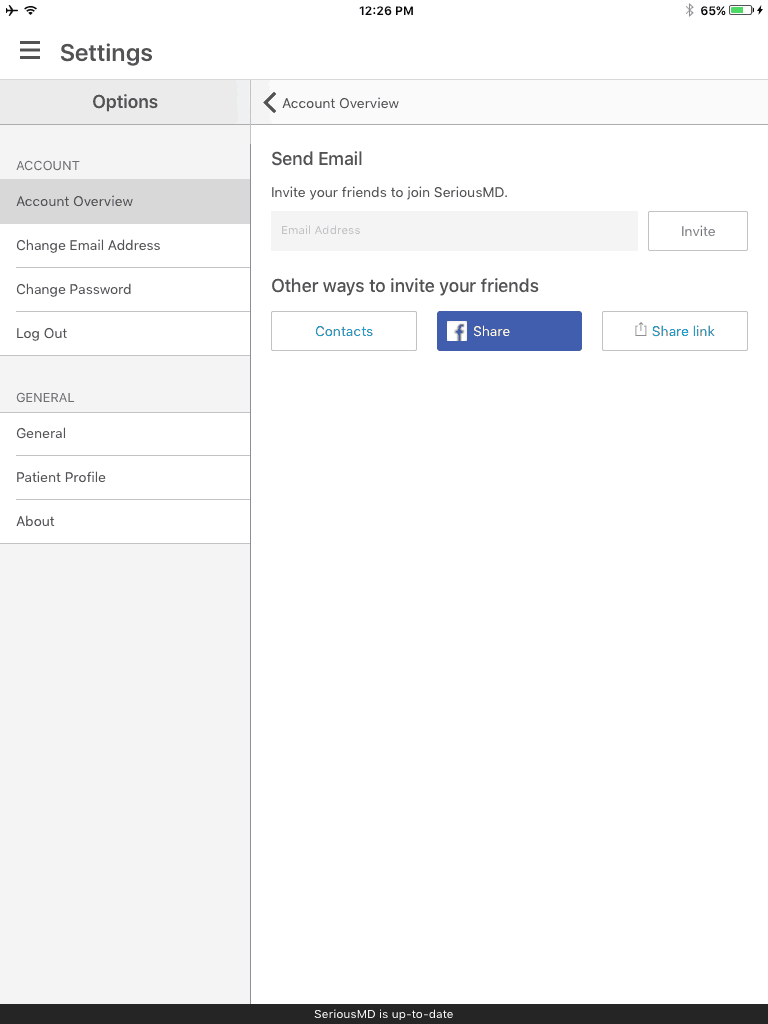Tap the Bluetooth status icon
Screen dimensions: 768x1024
689,10
